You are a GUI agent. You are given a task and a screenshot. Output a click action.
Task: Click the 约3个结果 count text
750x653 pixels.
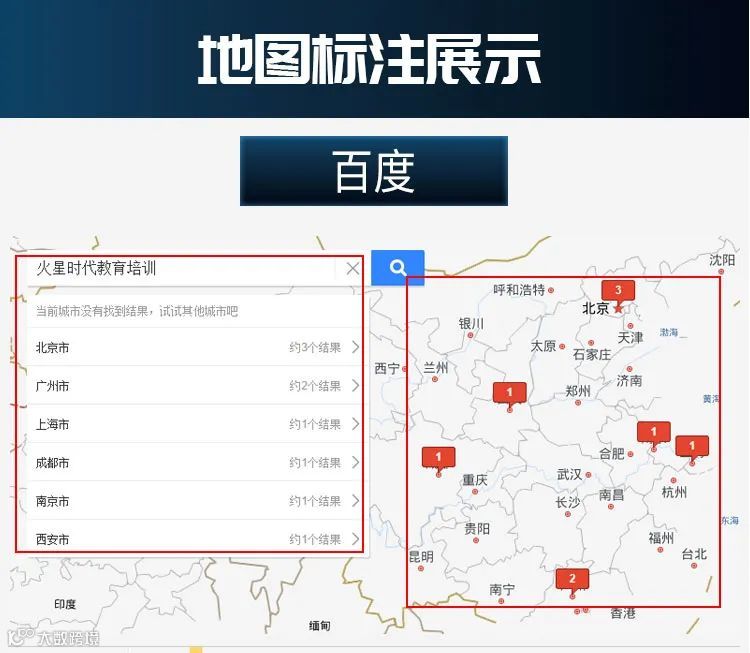(x=315, y=348)
